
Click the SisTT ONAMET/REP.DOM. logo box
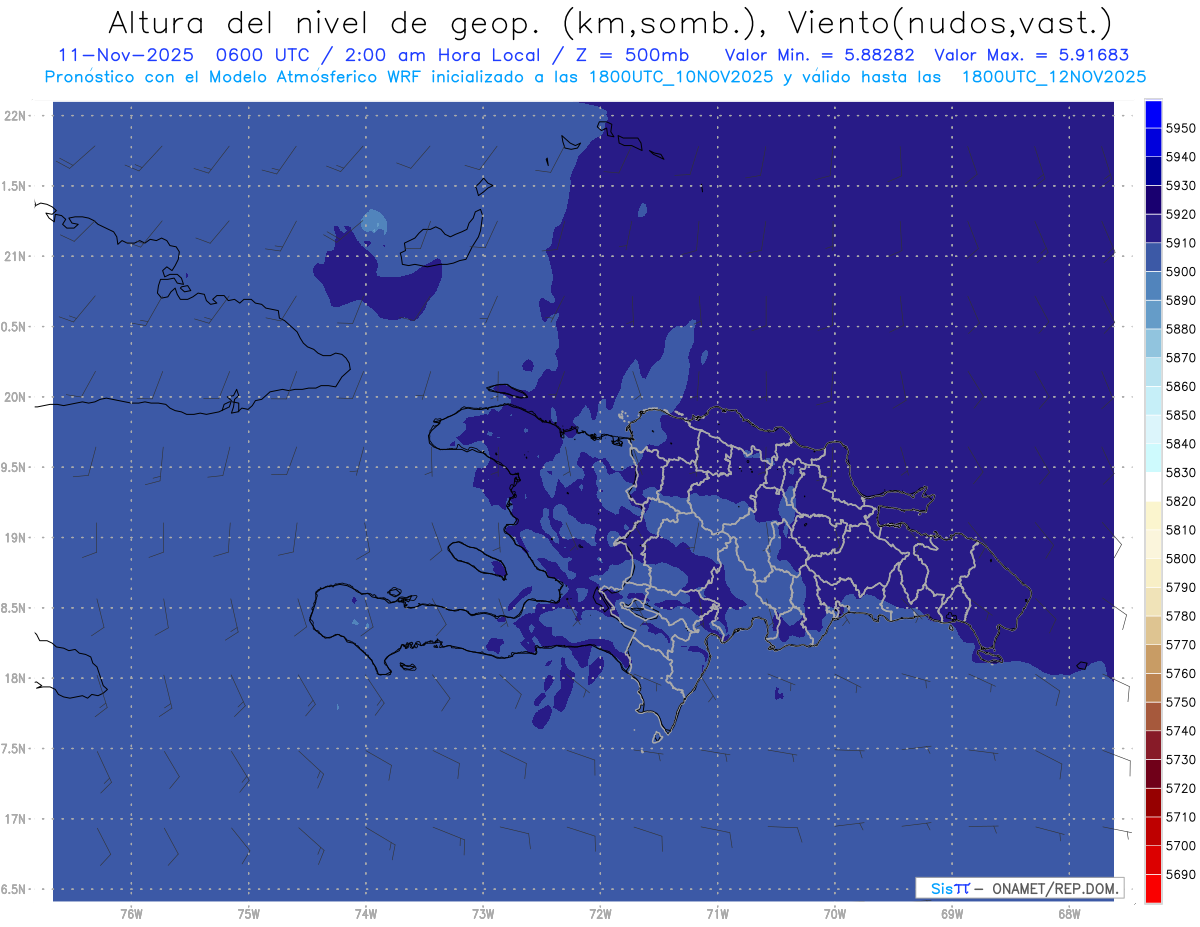pos(1019,888)
